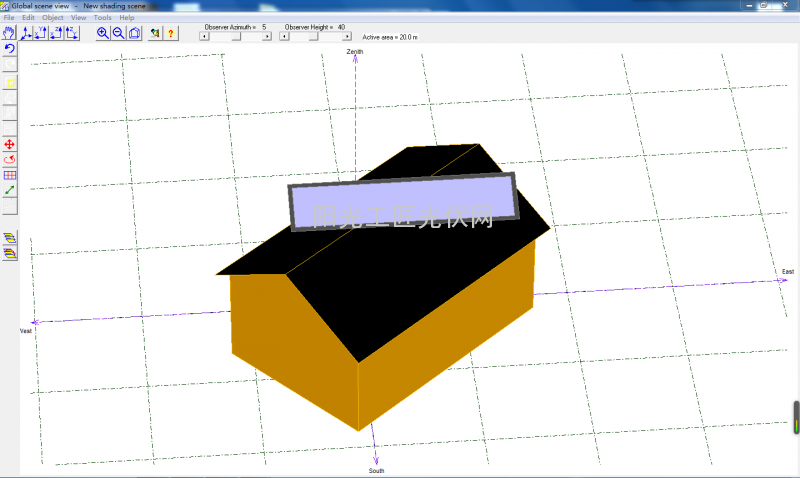This screenshot has width=800, height=478.
Task: Click Observer Height slider right arrow
Action: point(348,36)
